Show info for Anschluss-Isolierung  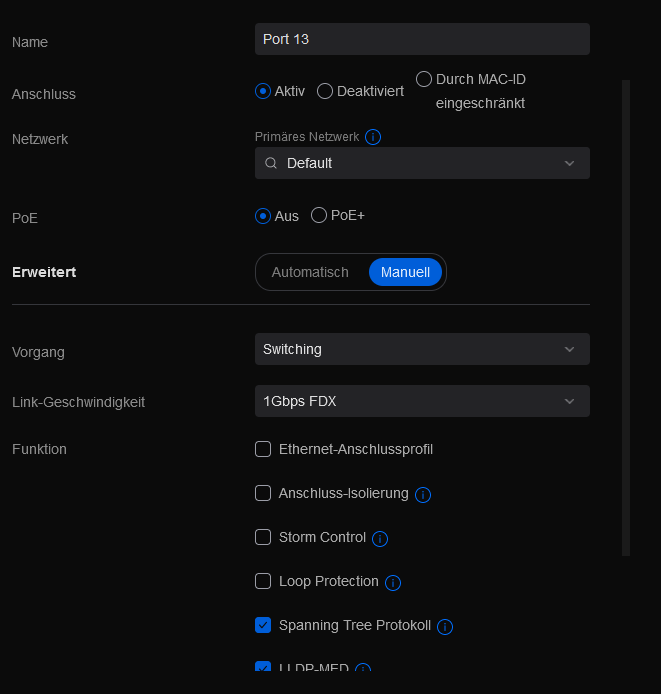pyautogui.click(x=423, y=494)
